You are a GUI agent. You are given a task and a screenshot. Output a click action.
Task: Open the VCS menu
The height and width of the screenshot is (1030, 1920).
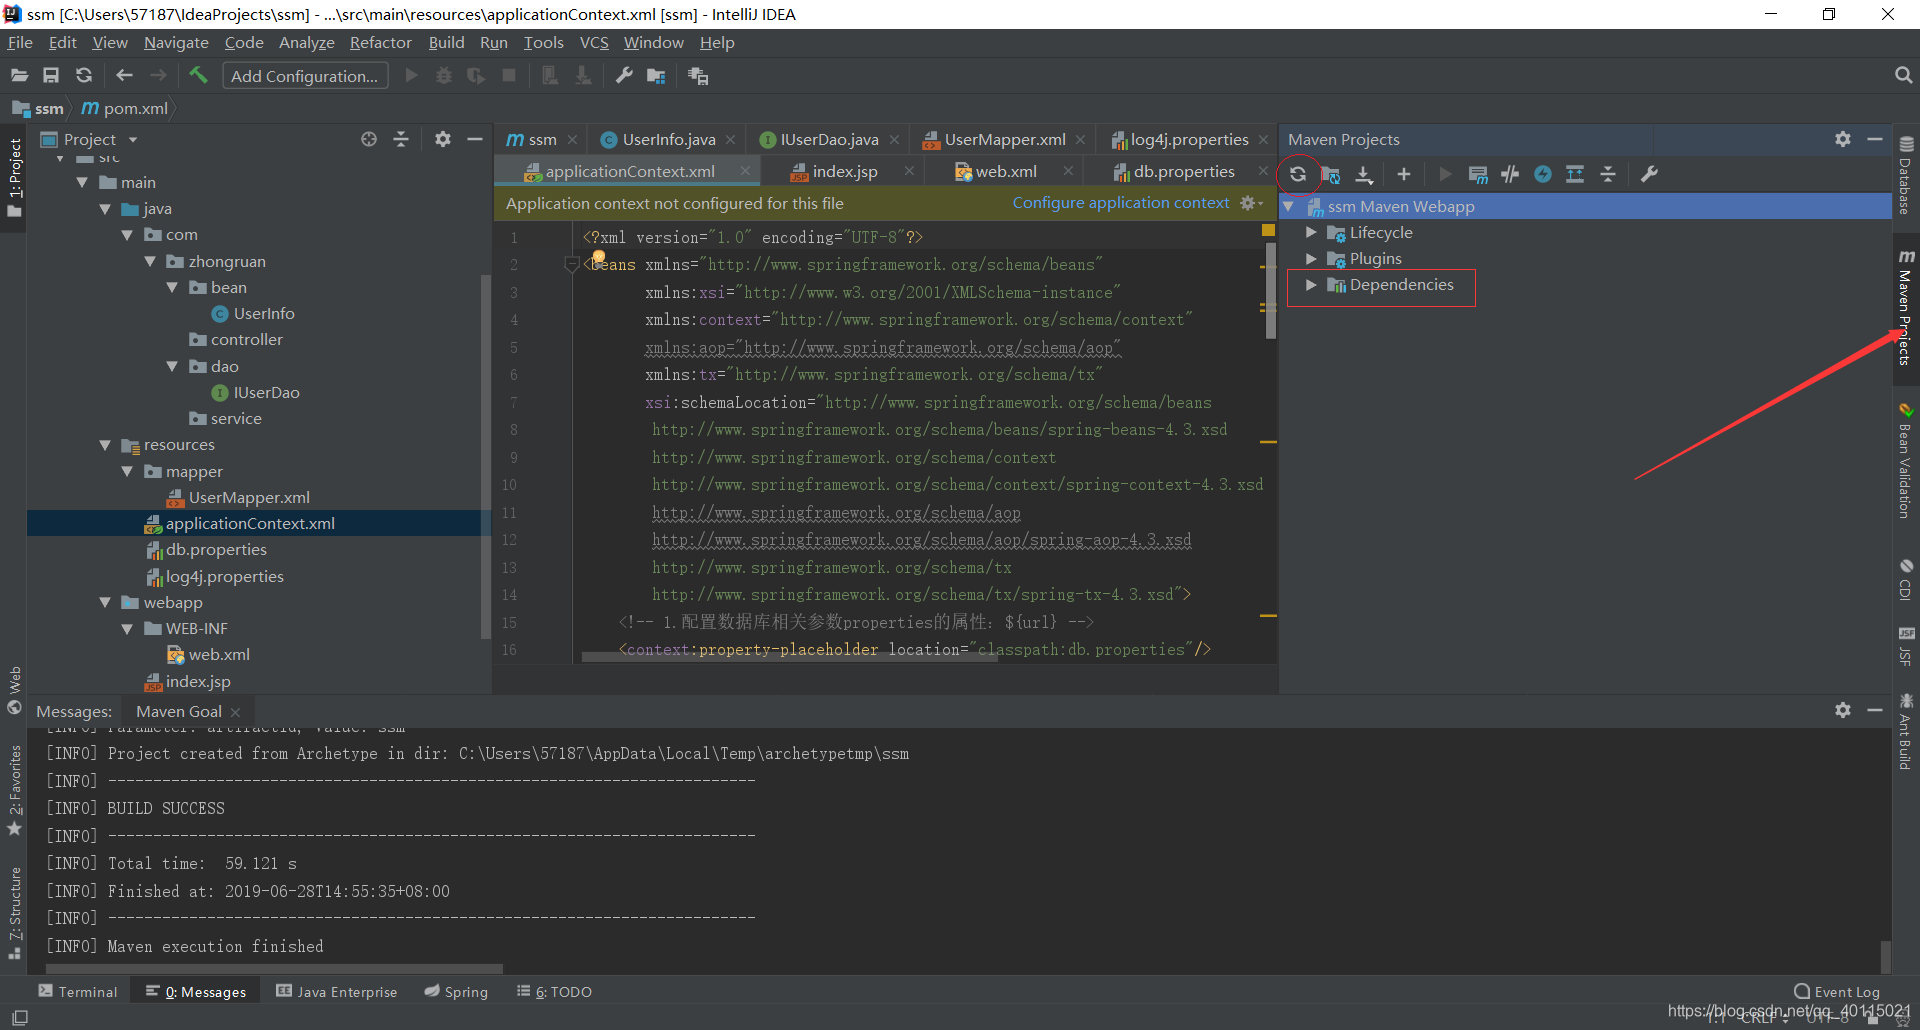pyautogui.click(x=594, y=42)
